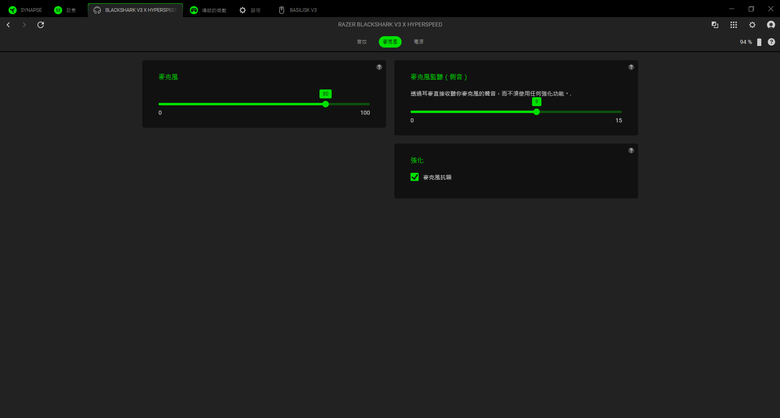
Task: Click the refresh icon
Action: 41,25
